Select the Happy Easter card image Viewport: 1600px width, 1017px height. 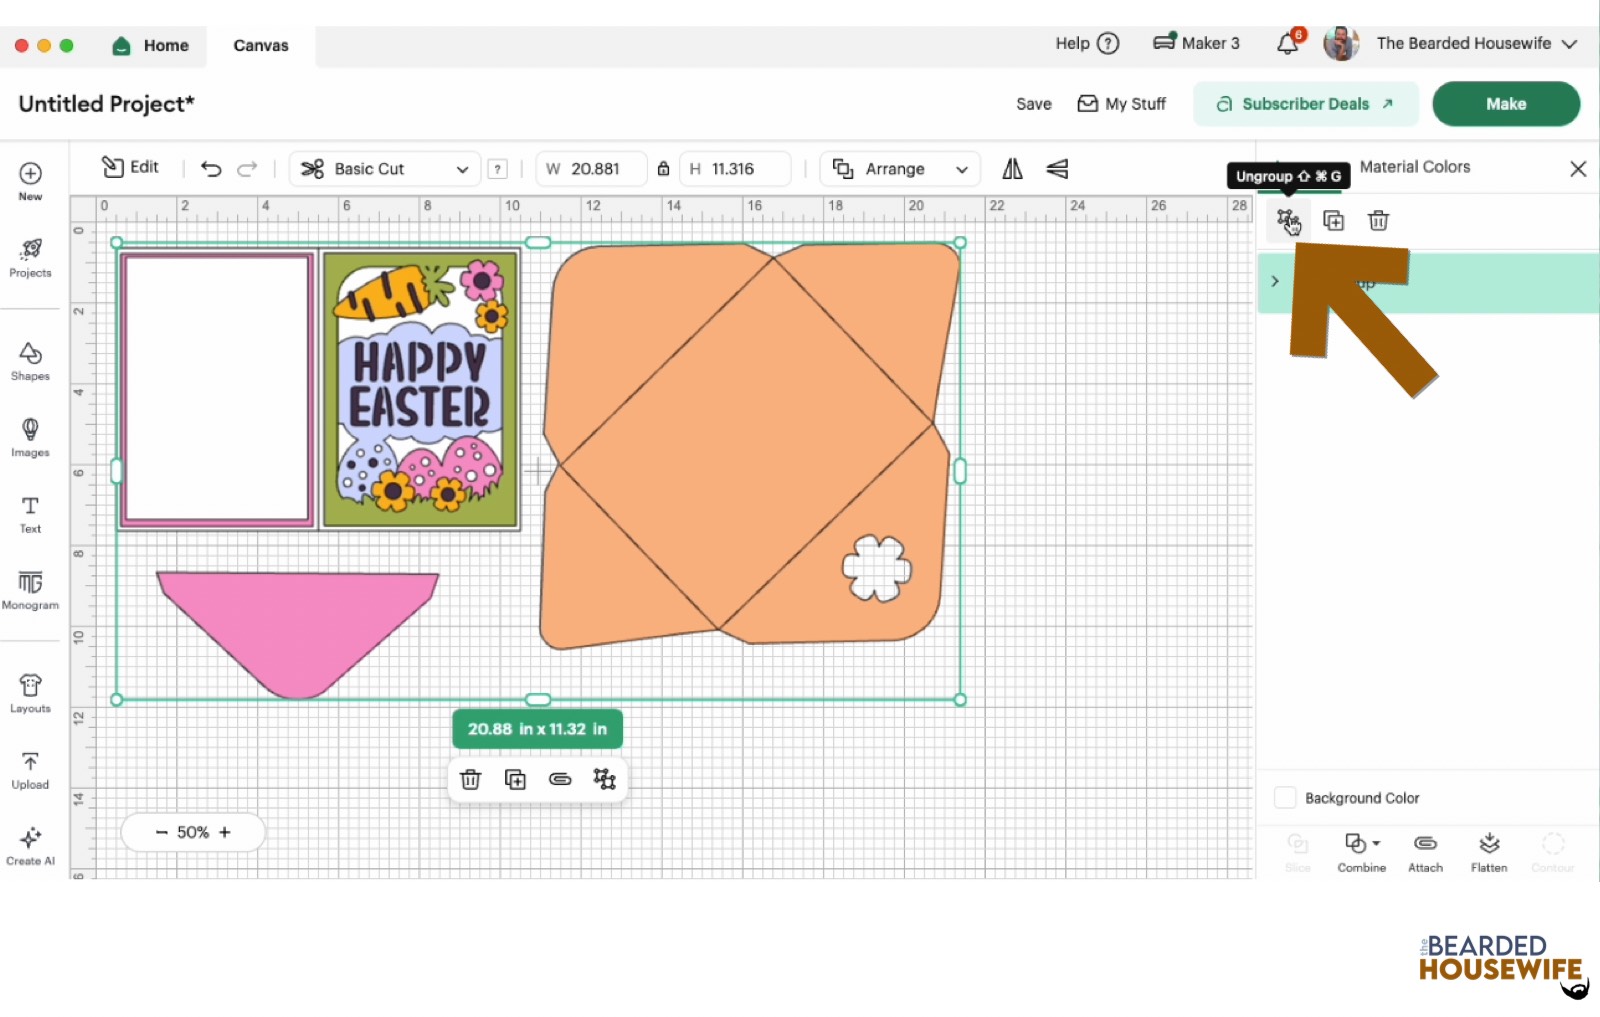tap(421, 389)
